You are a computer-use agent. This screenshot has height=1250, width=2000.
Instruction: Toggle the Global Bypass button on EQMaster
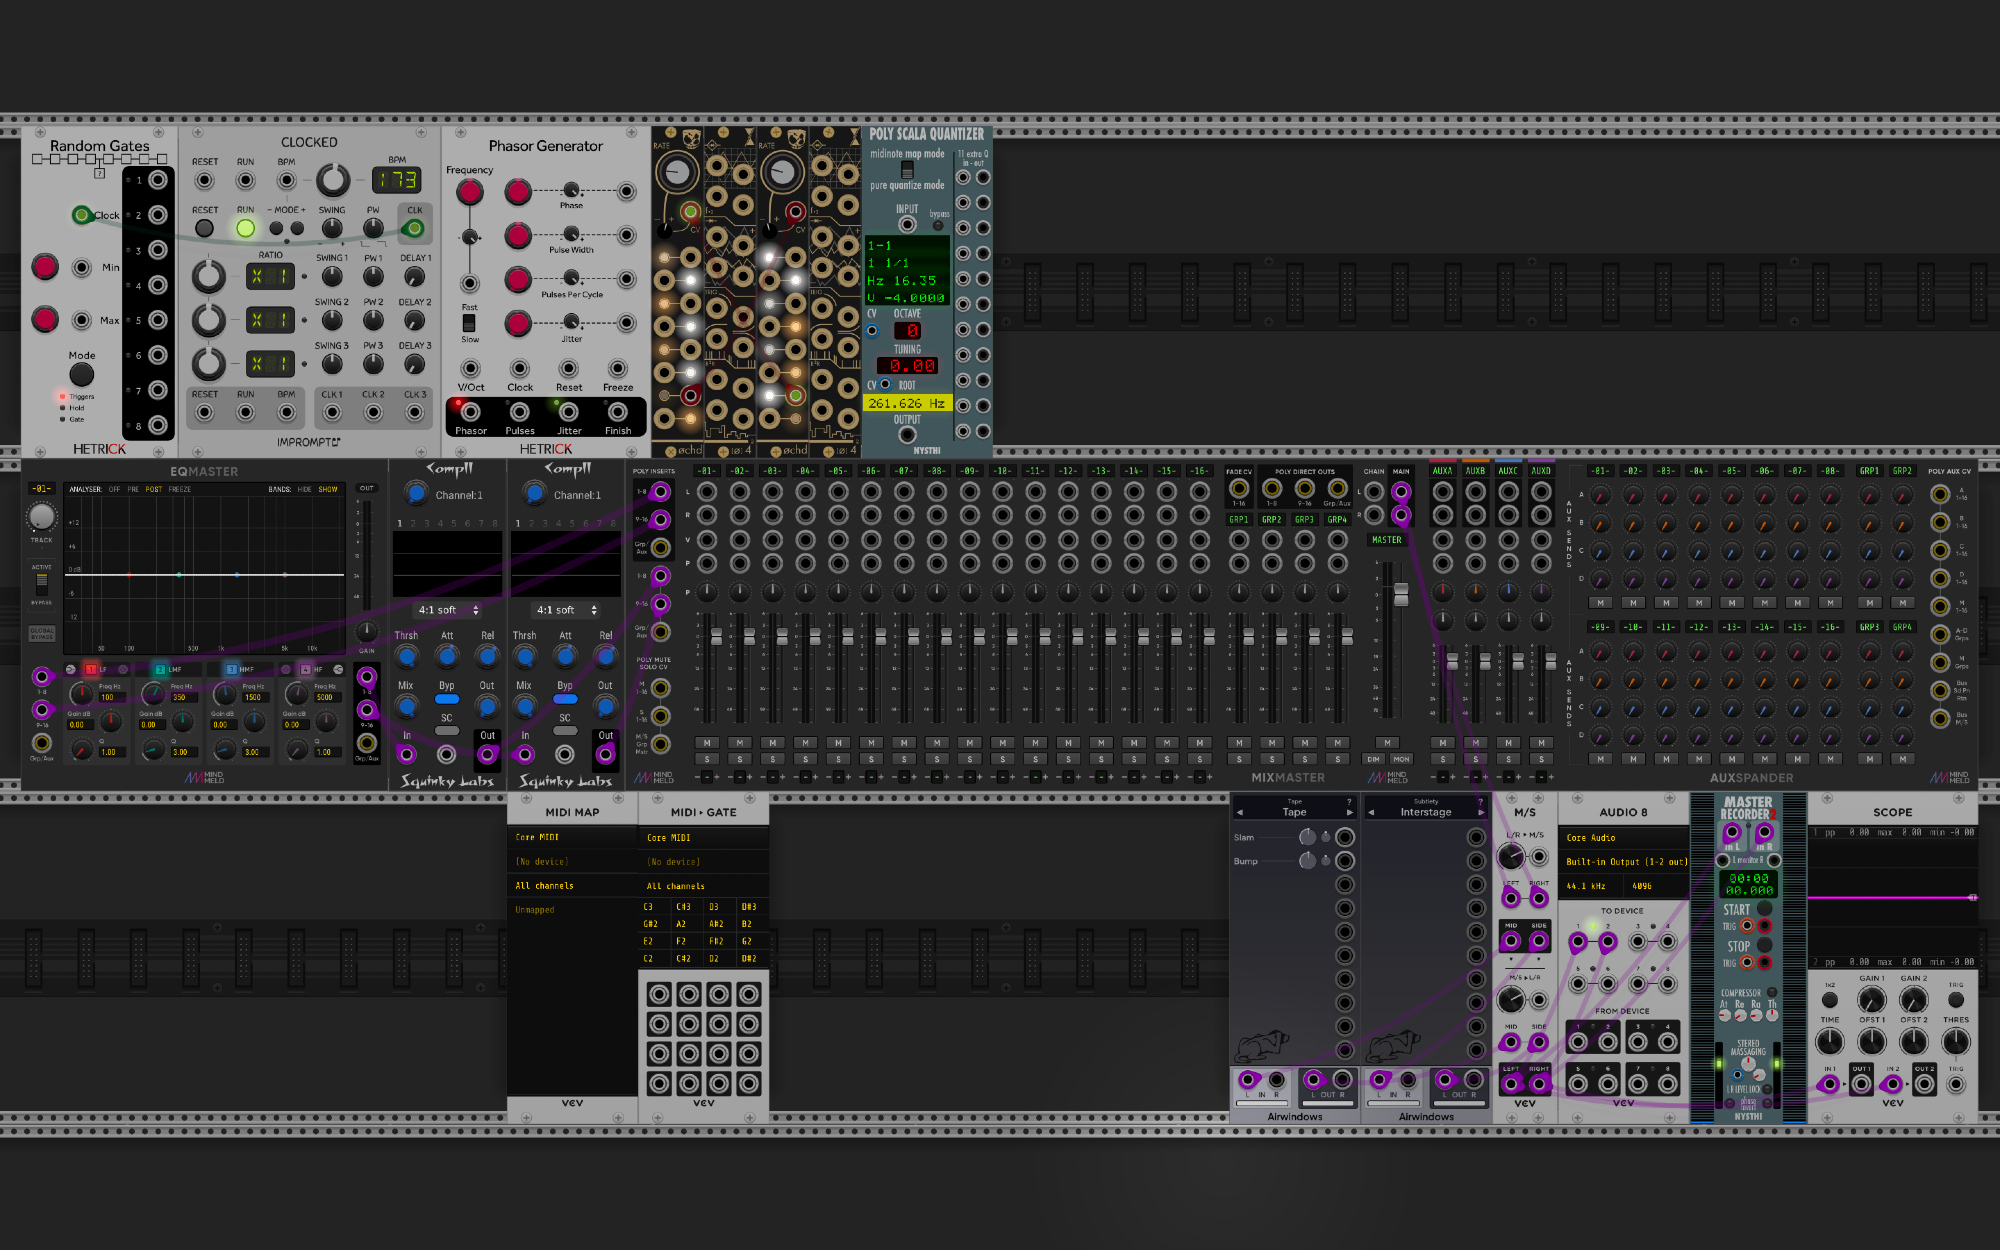coord(41,634)
